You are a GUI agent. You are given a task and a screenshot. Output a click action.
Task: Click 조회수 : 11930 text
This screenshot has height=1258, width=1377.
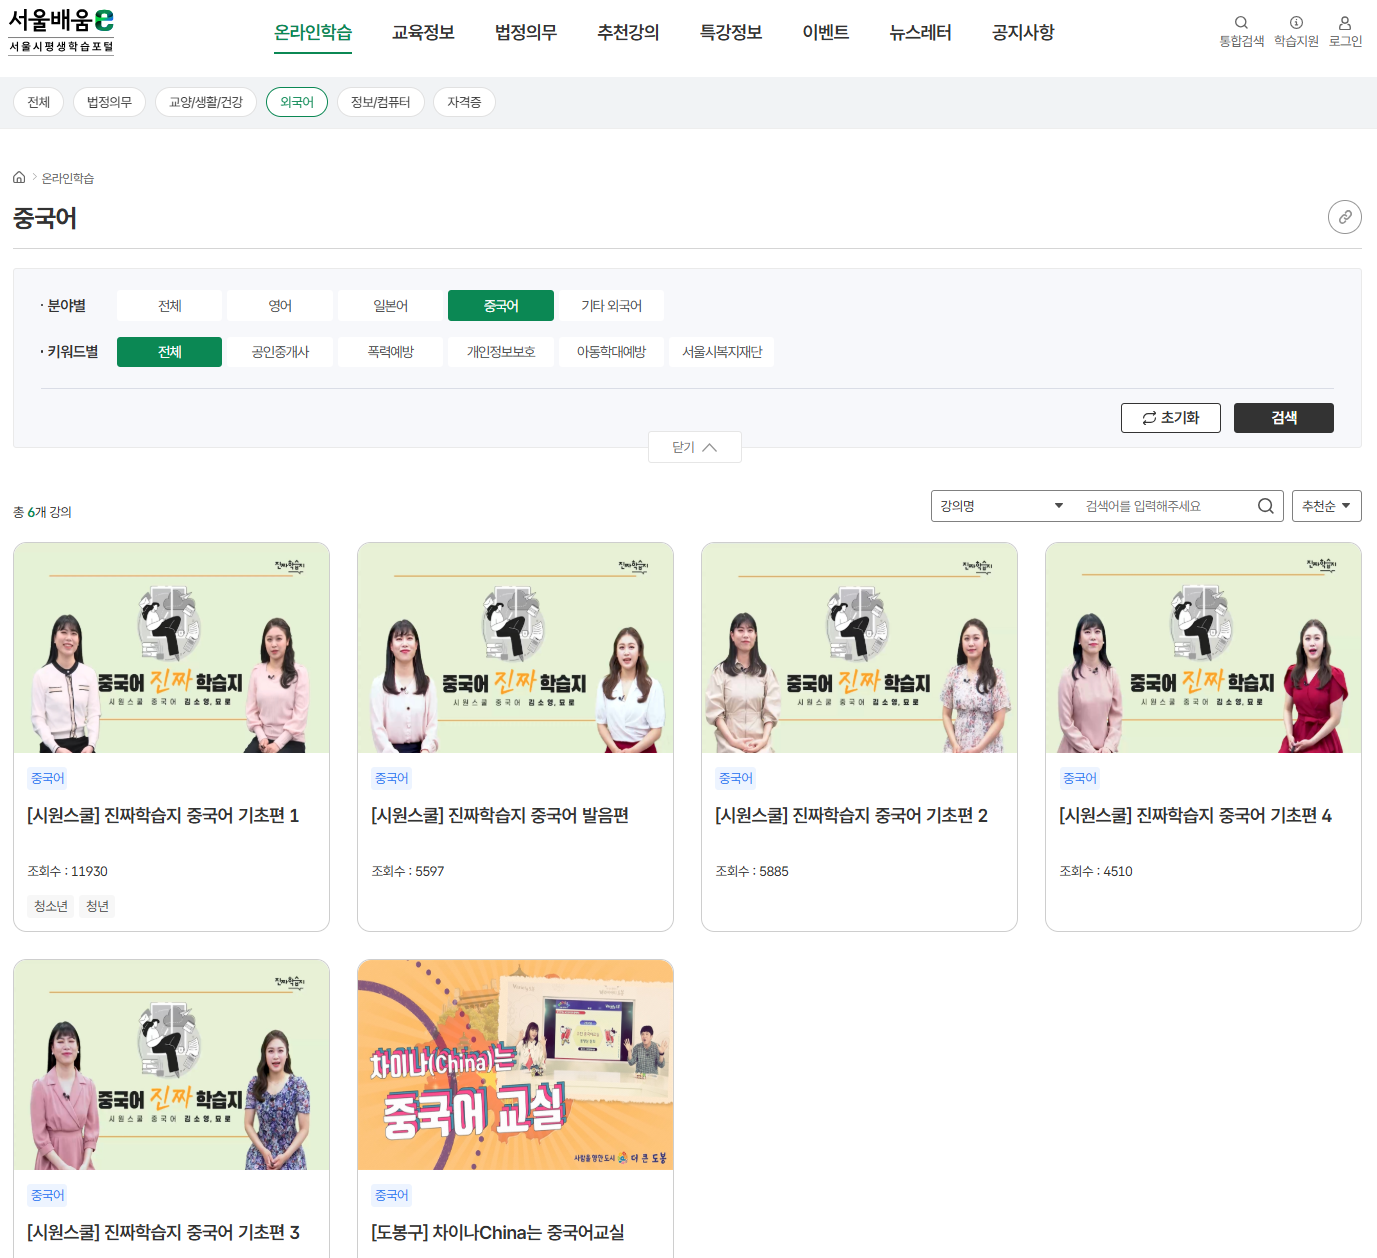click(67, 872)
